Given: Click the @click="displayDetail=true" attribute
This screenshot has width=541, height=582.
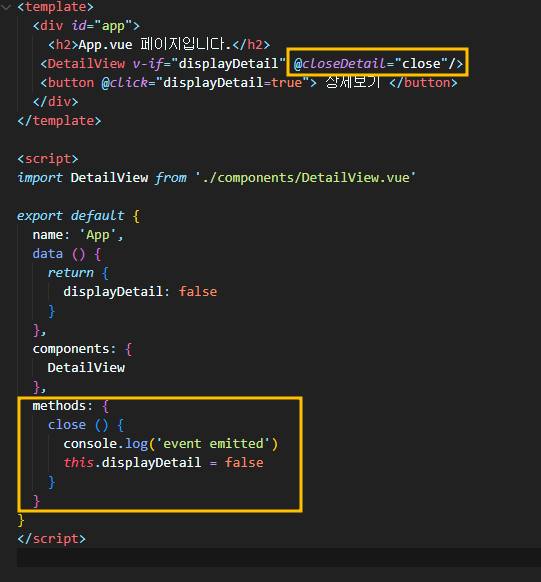Looking at the screenshot, I should [205, 82].
